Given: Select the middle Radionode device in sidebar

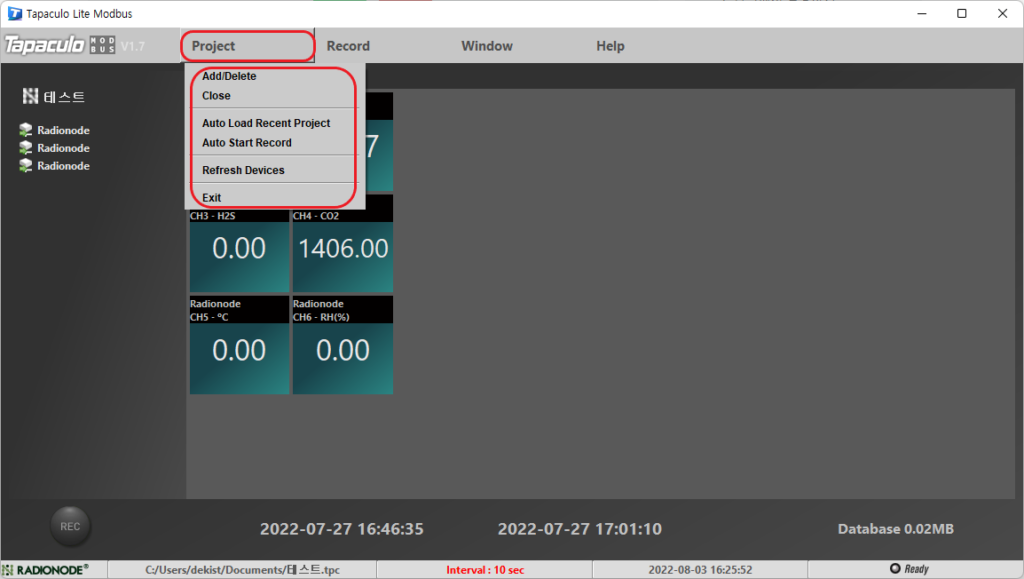Looking at the screenshot, I should 55,148.
